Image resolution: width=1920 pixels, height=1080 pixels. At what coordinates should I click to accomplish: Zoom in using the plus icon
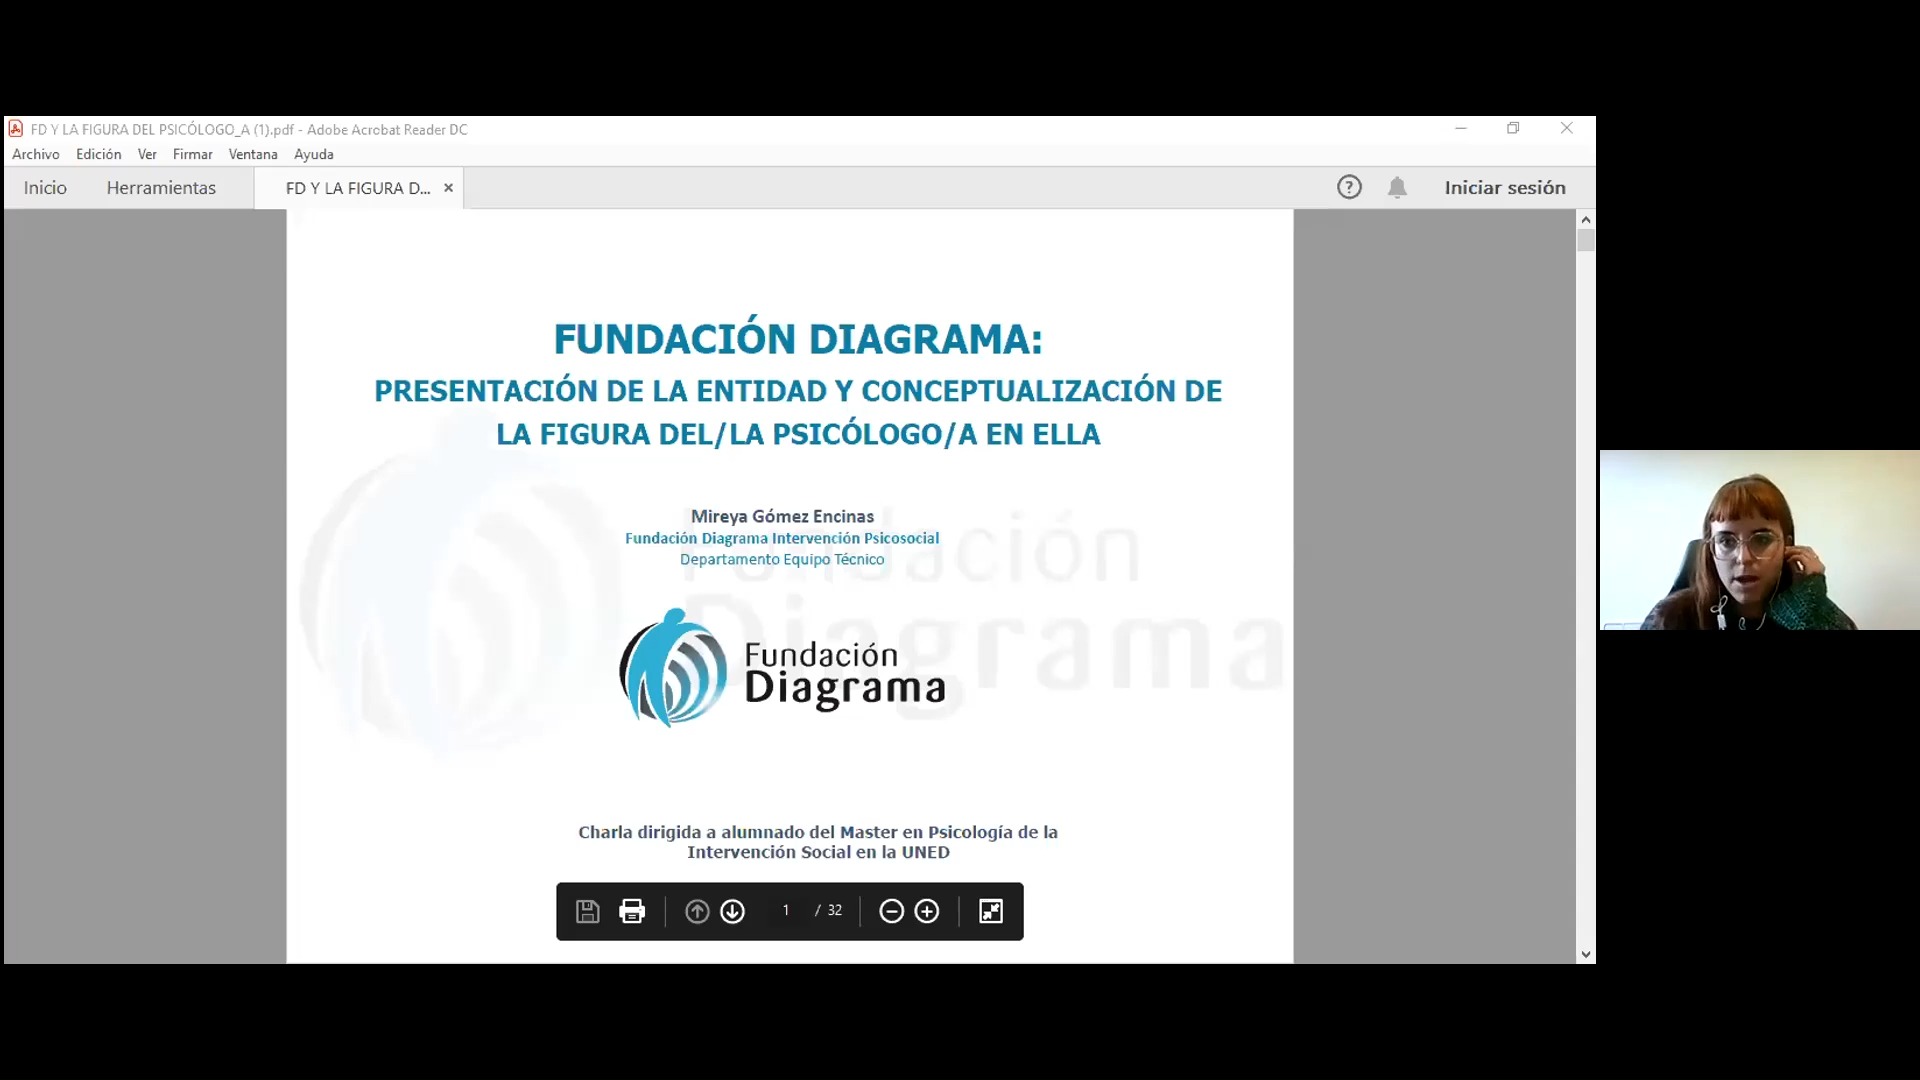pyautogui.click(x=927, y=911)
